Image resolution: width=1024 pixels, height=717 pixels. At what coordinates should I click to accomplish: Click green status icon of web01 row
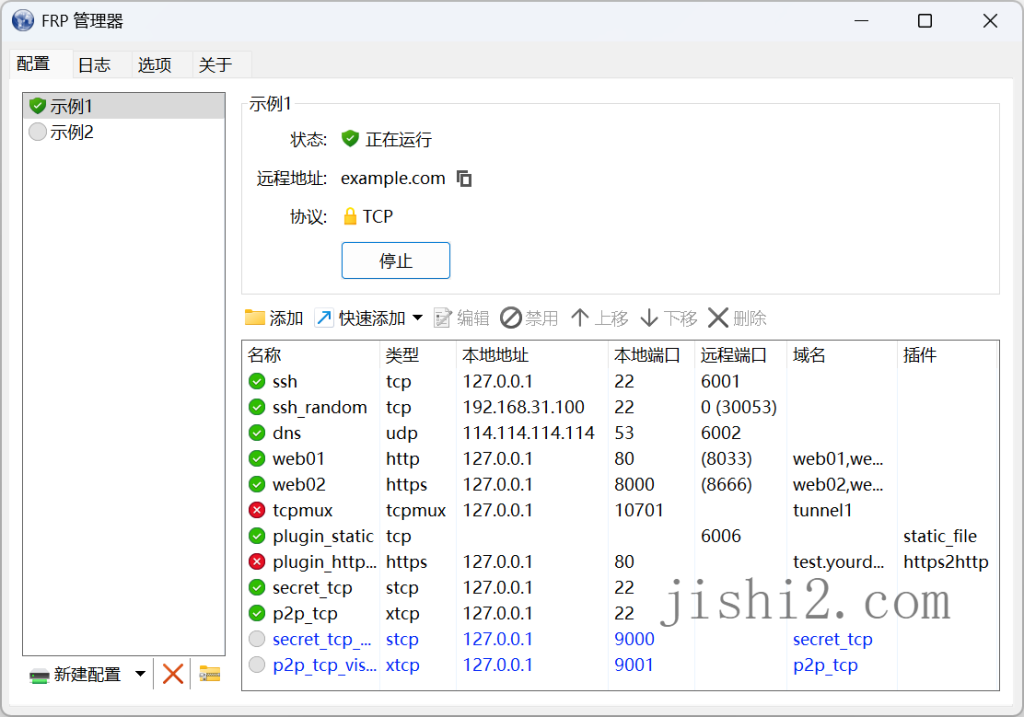(x=257, y=458)
